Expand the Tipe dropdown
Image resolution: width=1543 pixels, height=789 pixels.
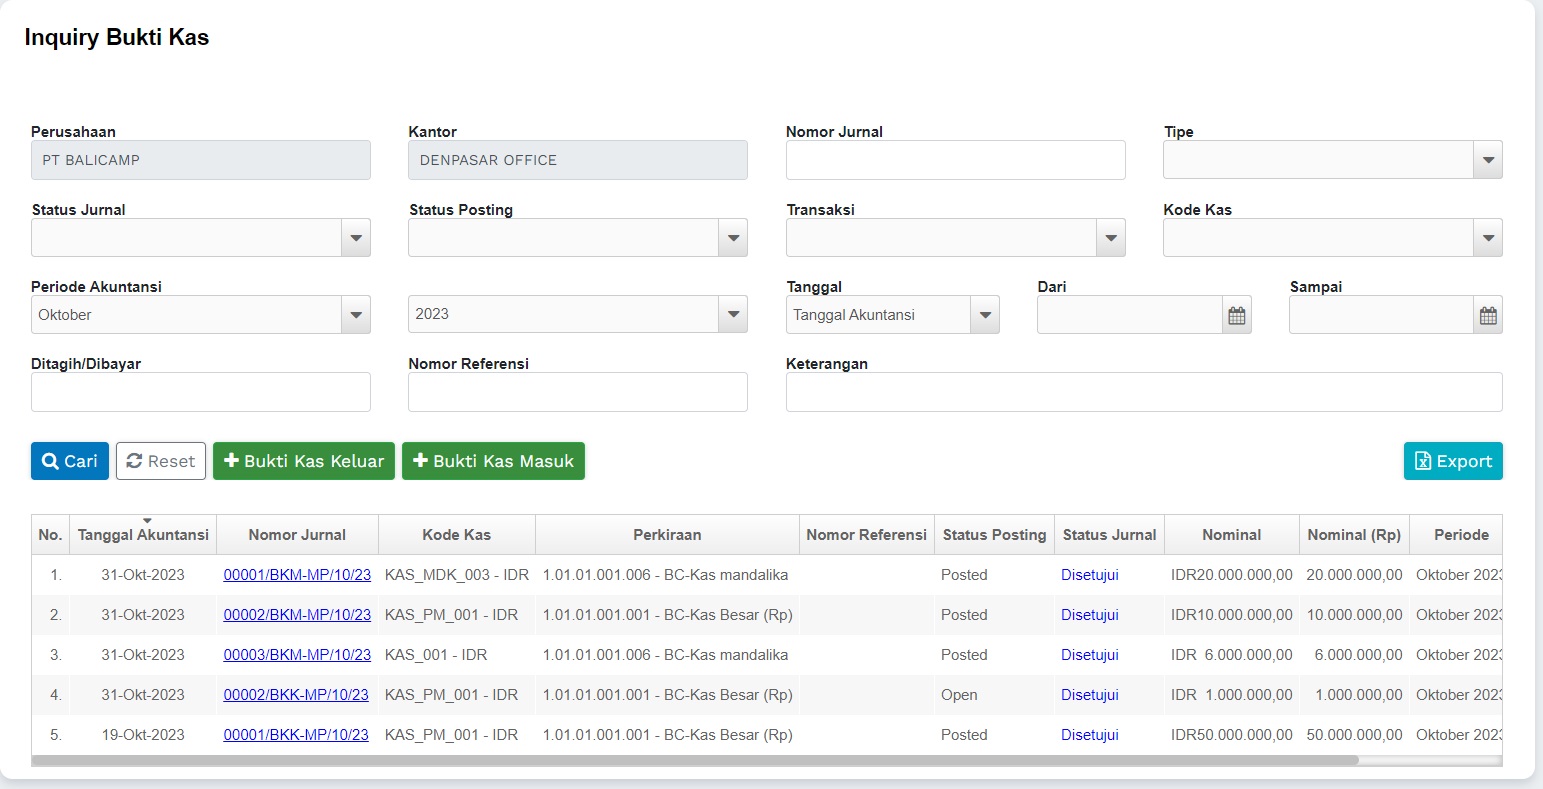coord(1488,160)
